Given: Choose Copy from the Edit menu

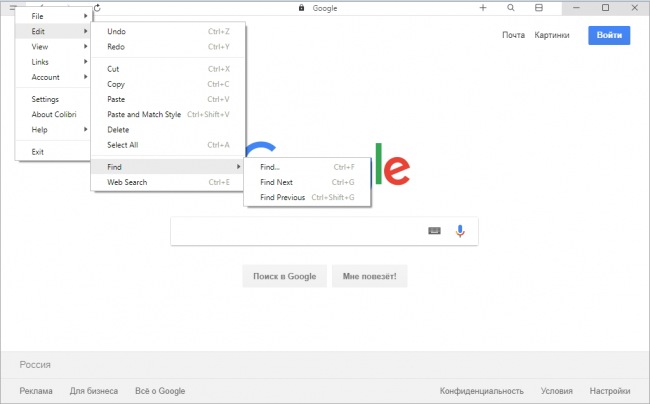Looking at the screenshot, I should pos(168,85).
